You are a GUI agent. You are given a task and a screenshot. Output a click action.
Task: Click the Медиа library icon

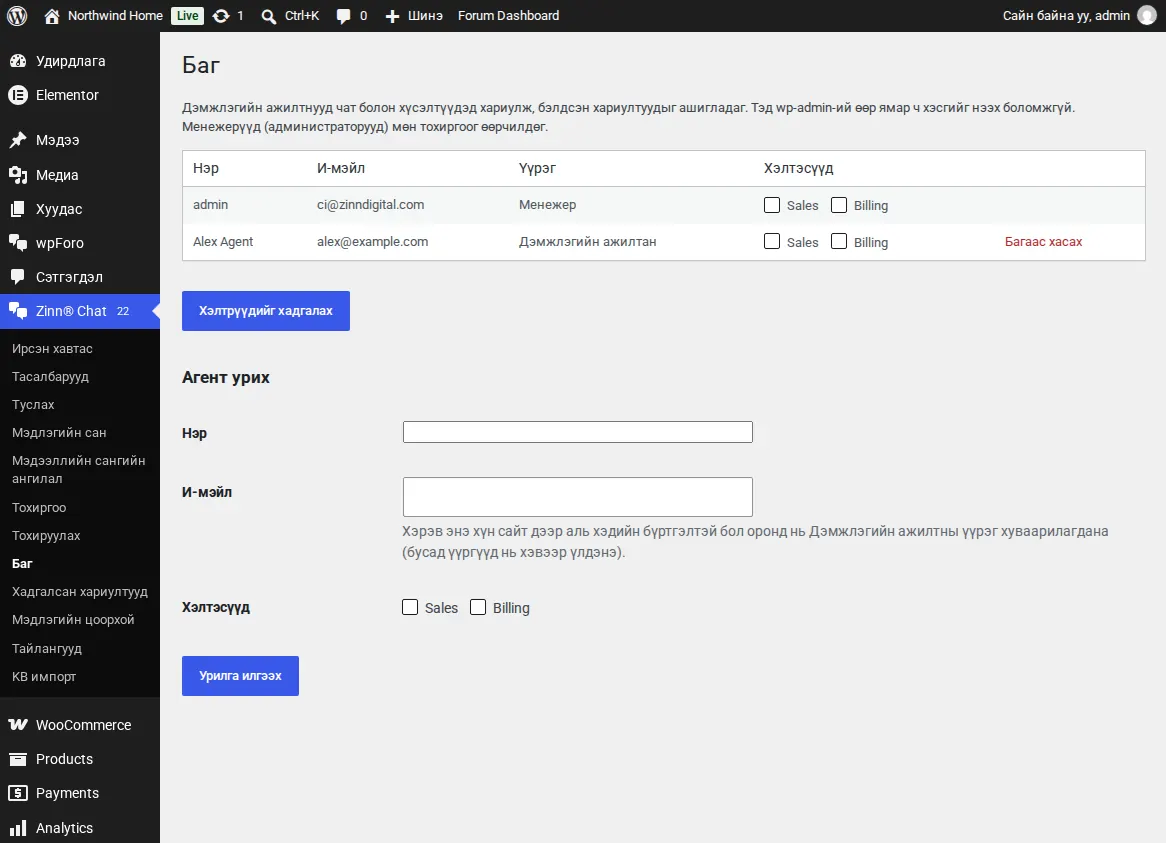click(x=18, y=175)
